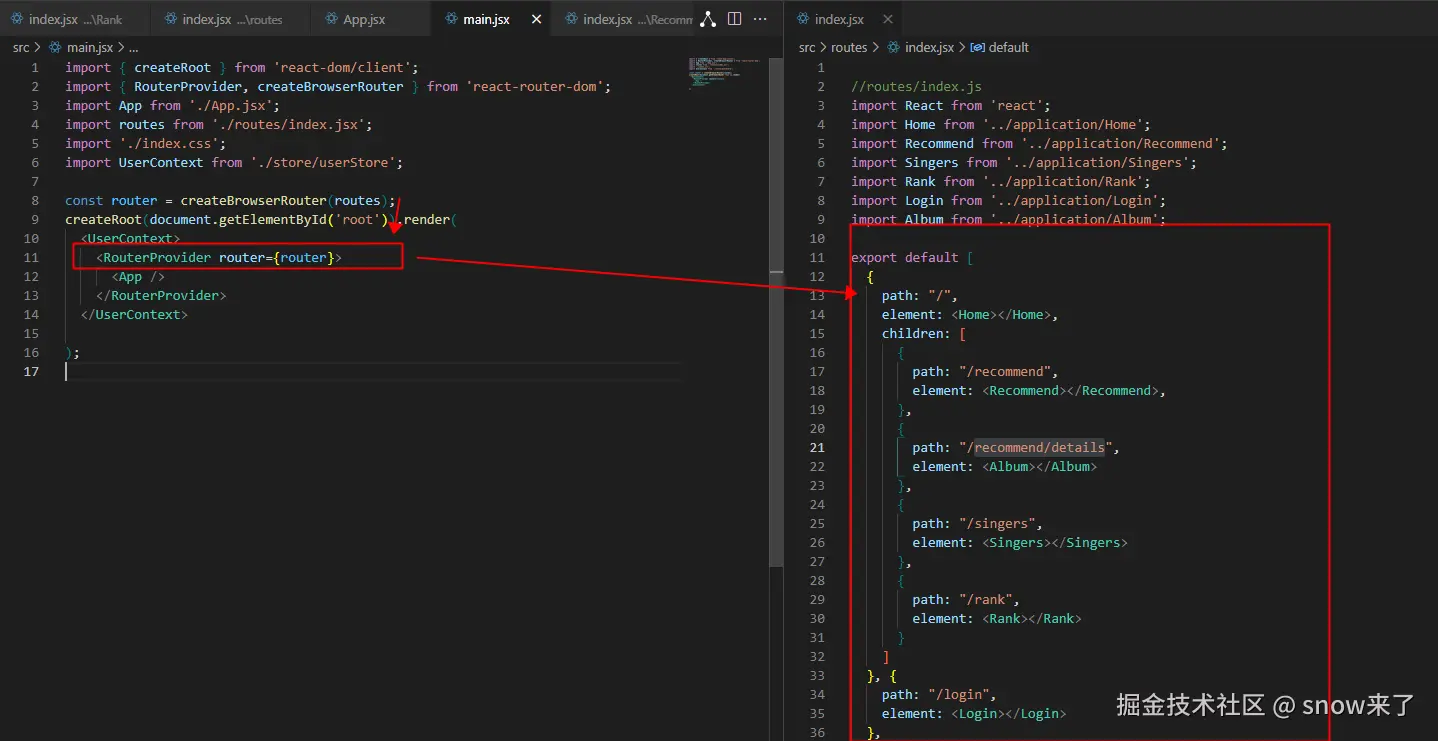Click path "/login" on line 34
Screen dimensions: 1438x741
(939, 694)
